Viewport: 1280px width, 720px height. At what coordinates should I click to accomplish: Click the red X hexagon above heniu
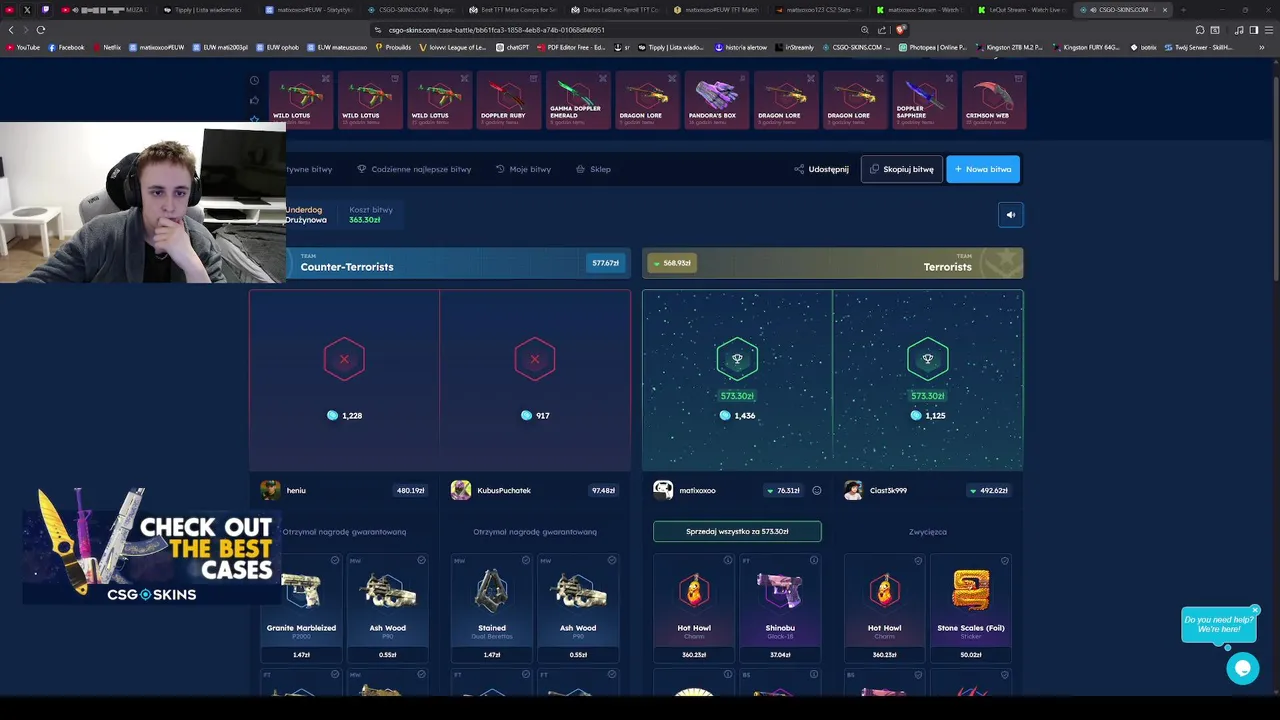pos(344,359)
